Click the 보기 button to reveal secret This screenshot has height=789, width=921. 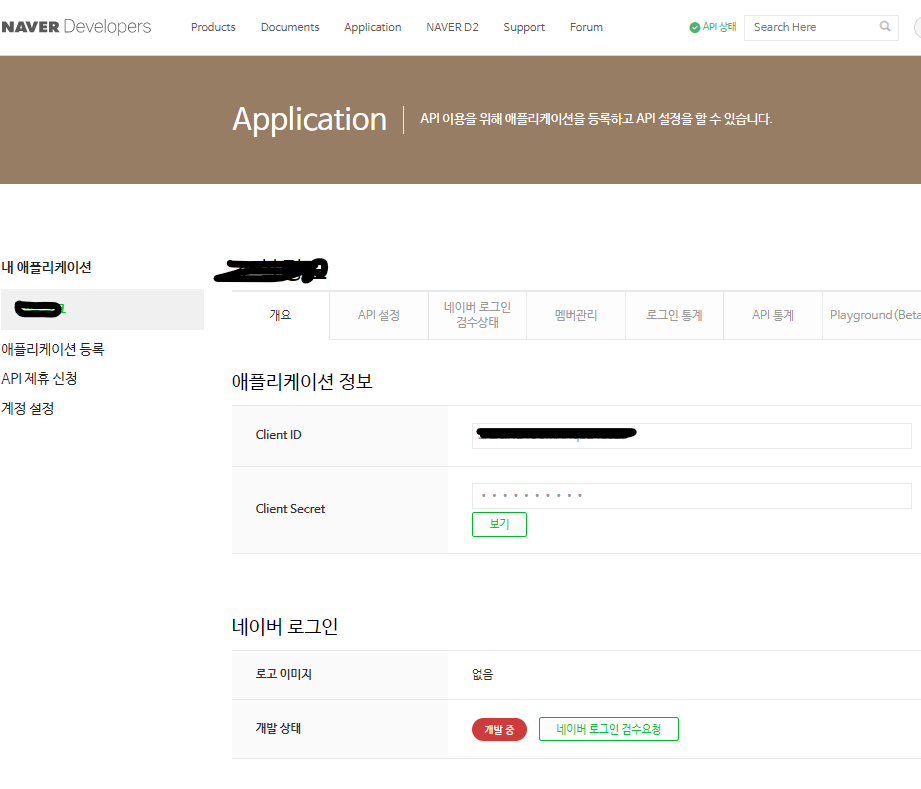pyautogui.click(x=499, y=524)
